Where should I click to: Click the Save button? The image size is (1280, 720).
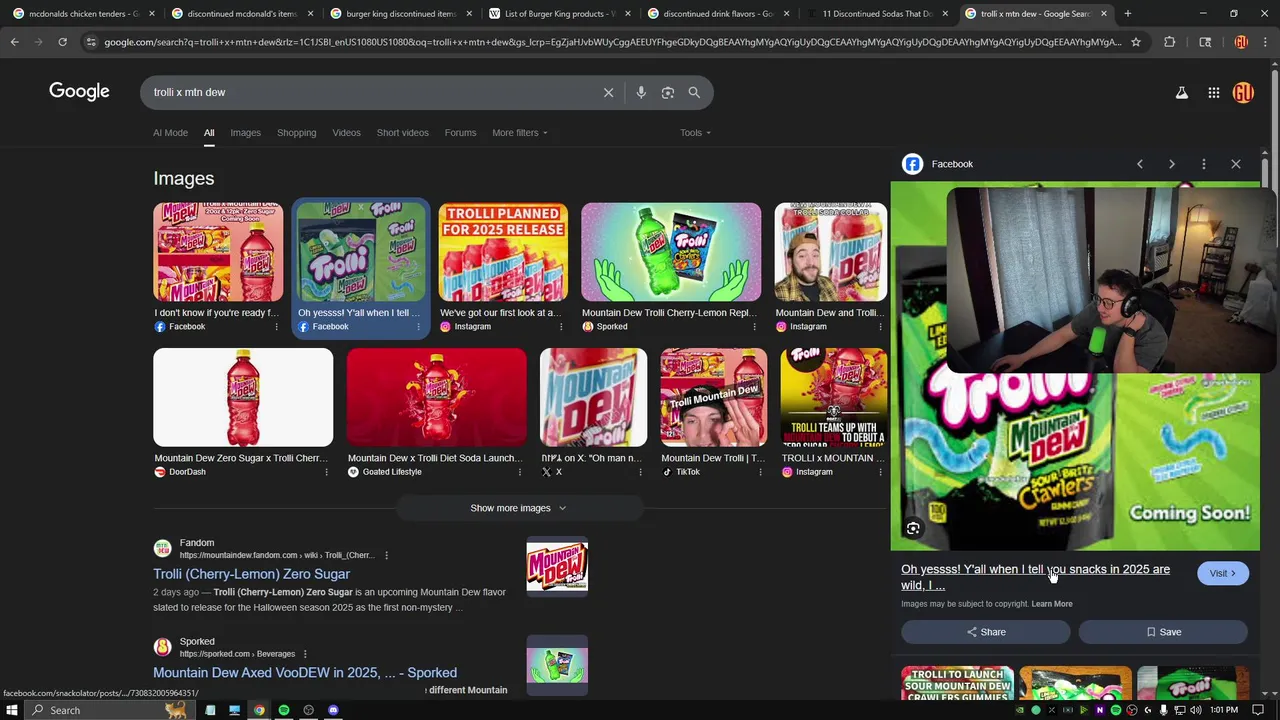coord(1163,632)
